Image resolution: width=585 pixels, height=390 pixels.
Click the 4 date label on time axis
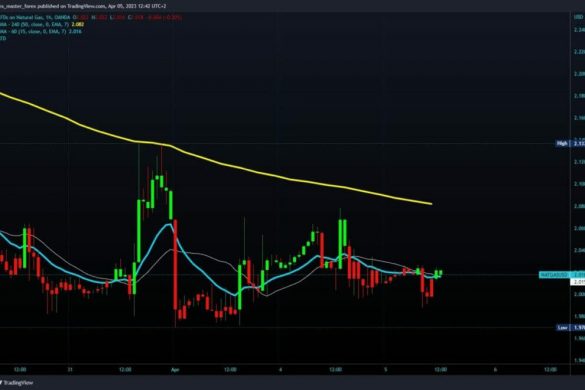click(281, 370)
